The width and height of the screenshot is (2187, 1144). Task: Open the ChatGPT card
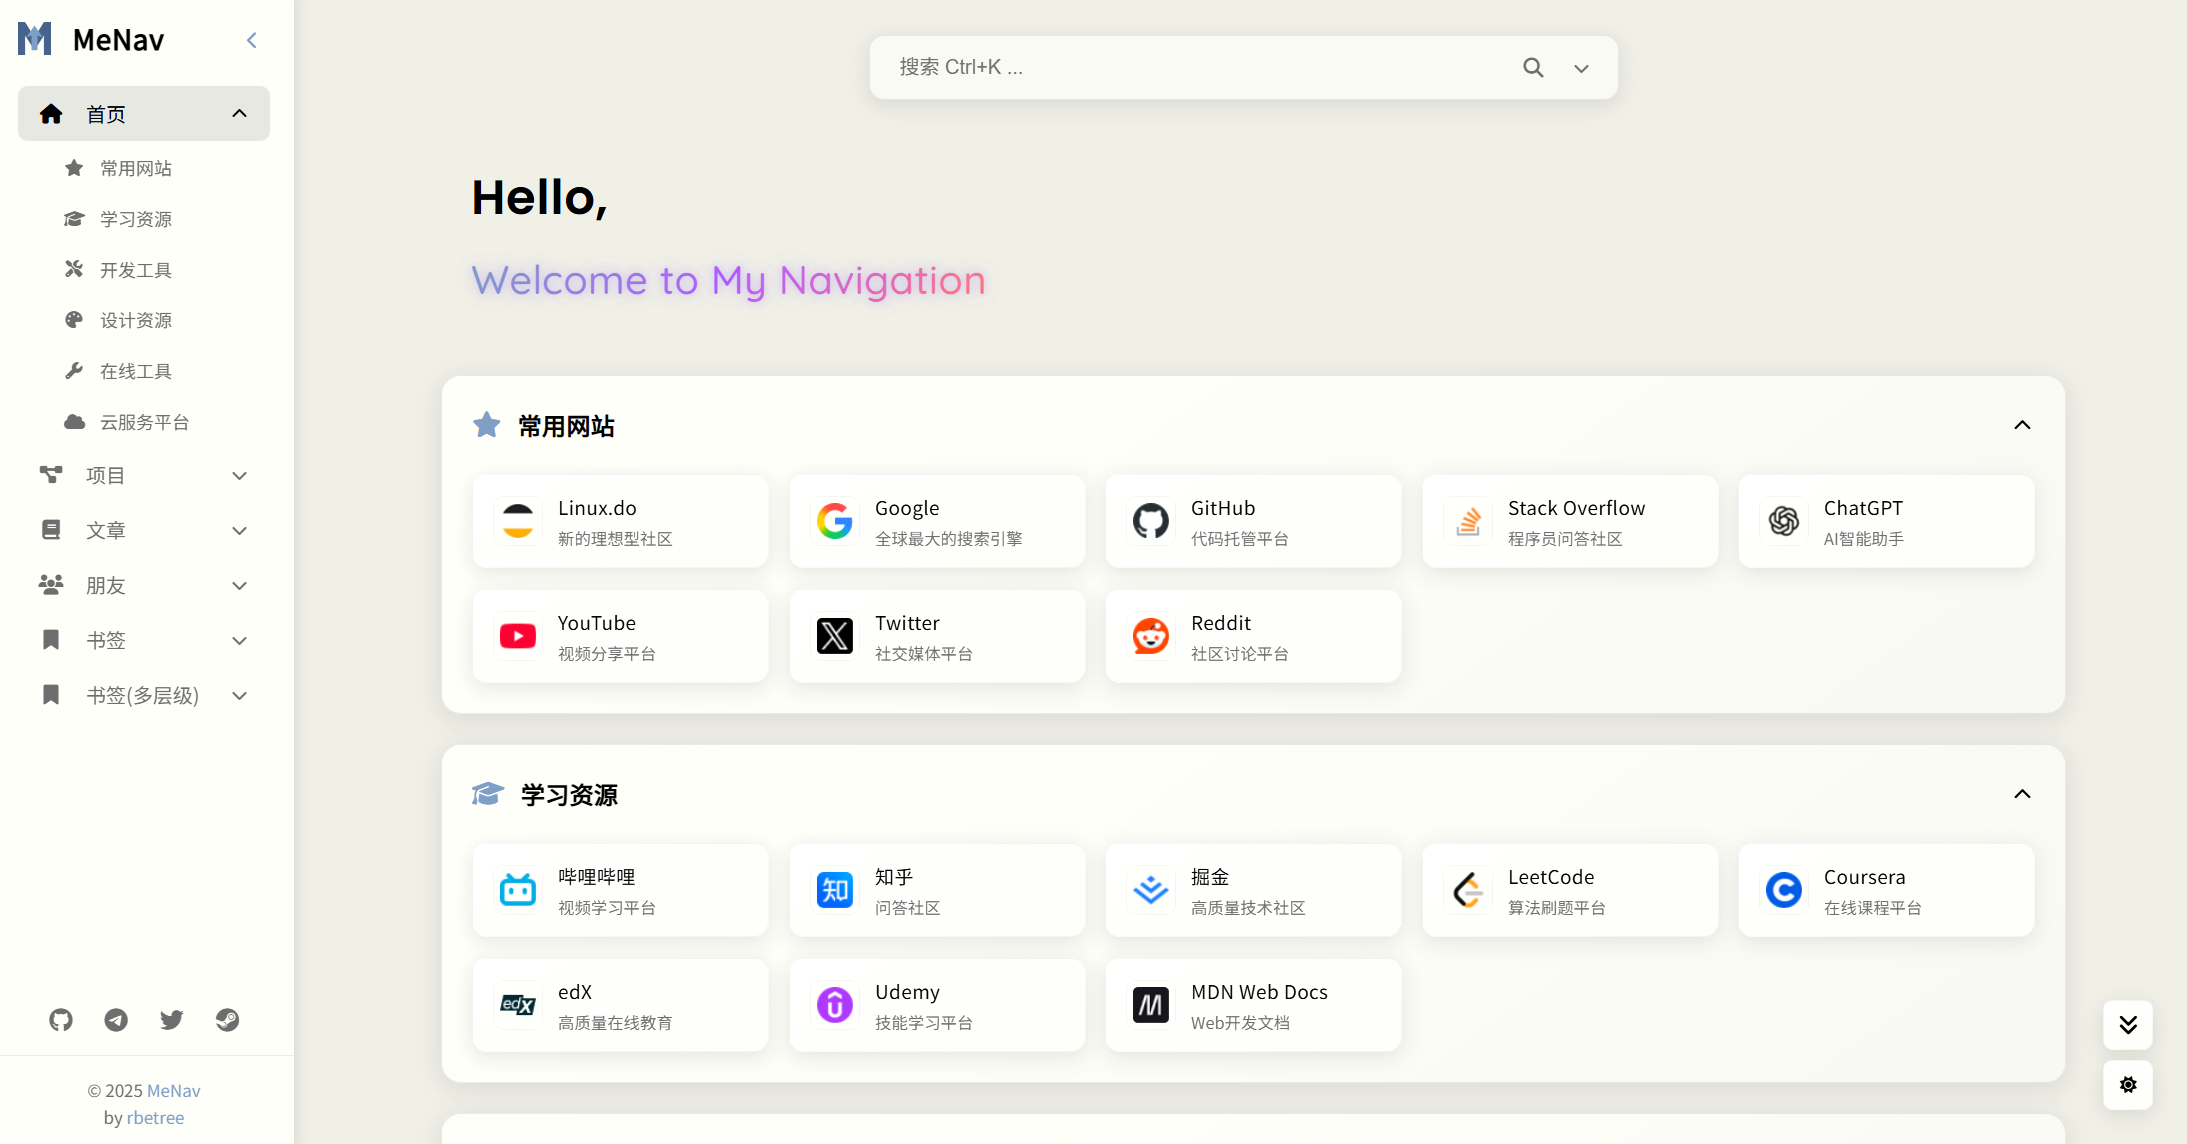[1886, 521]
